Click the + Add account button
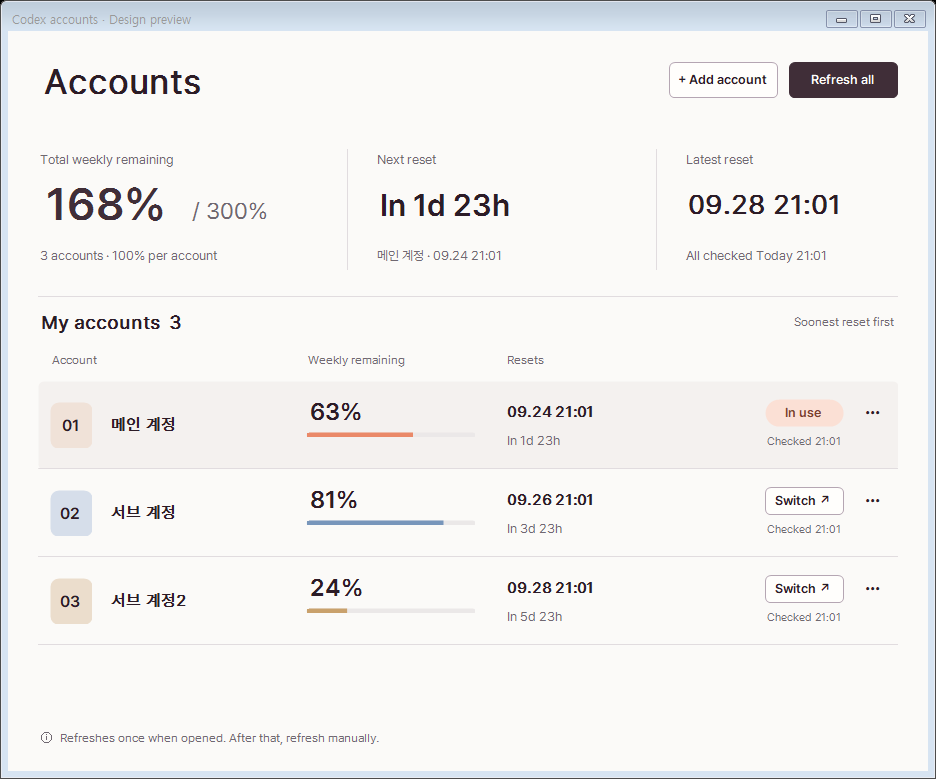This screenshot has height=779, width=936. [723, 80]
